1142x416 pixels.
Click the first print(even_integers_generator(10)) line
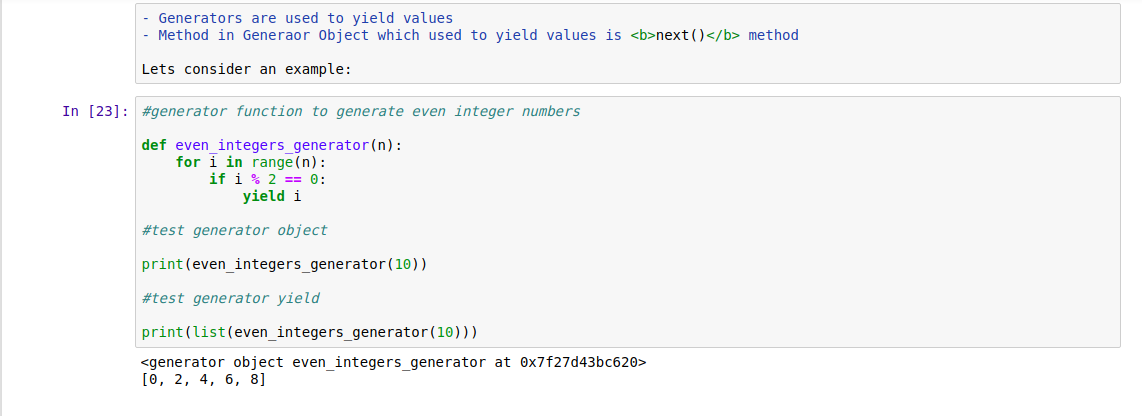pos(284,264)
